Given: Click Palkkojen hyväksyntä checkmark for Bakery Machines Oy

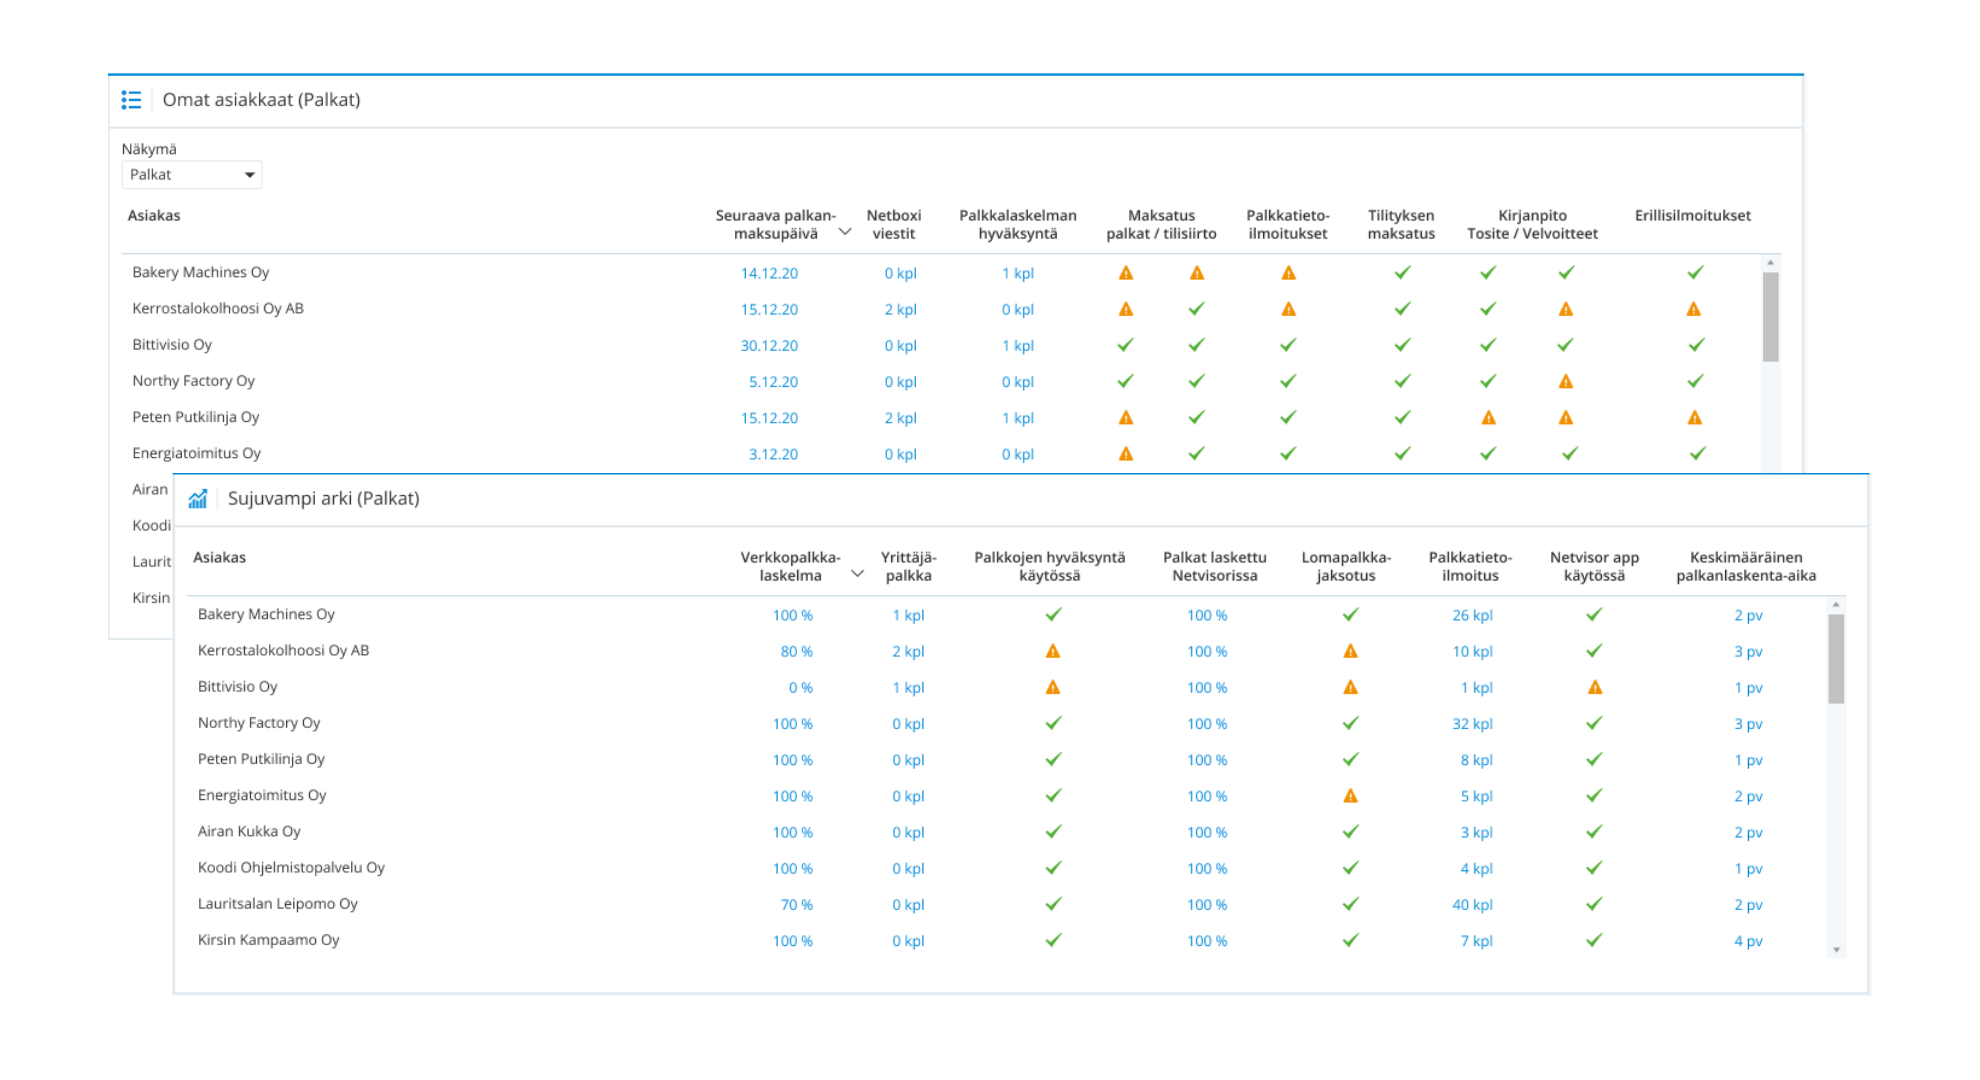Looking at the screenshot, I should click(x=1053, y=615).
